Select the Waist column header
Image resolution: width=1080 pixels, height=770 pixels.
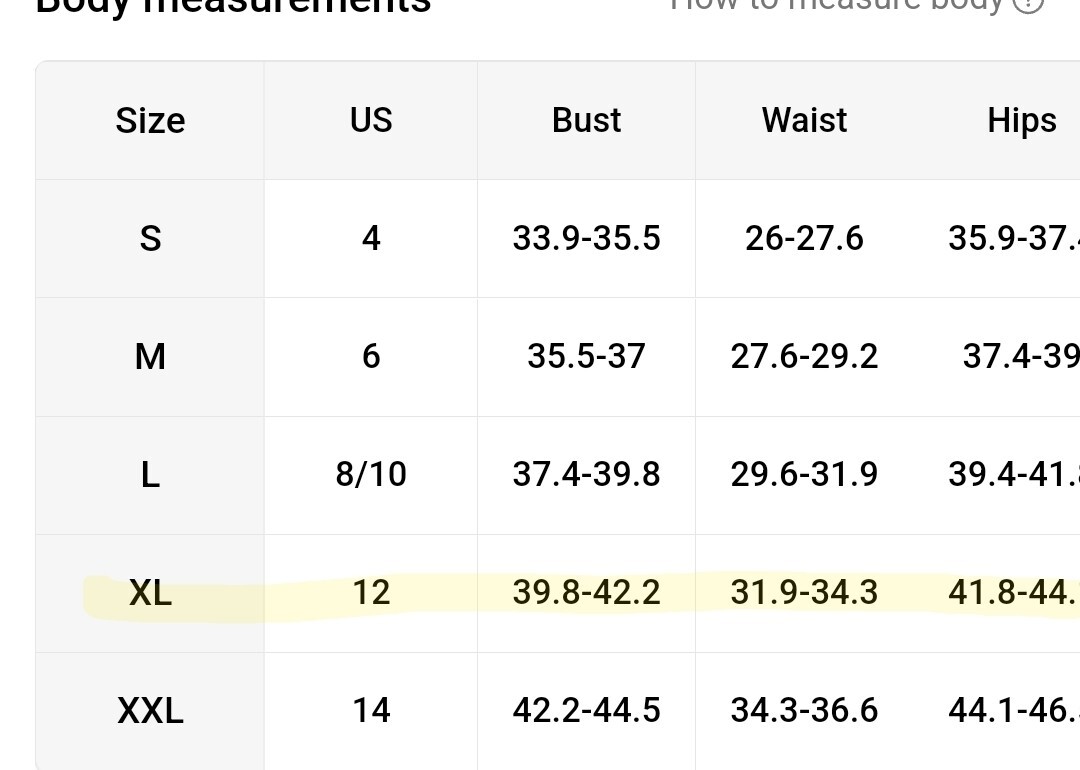point(804,121)
